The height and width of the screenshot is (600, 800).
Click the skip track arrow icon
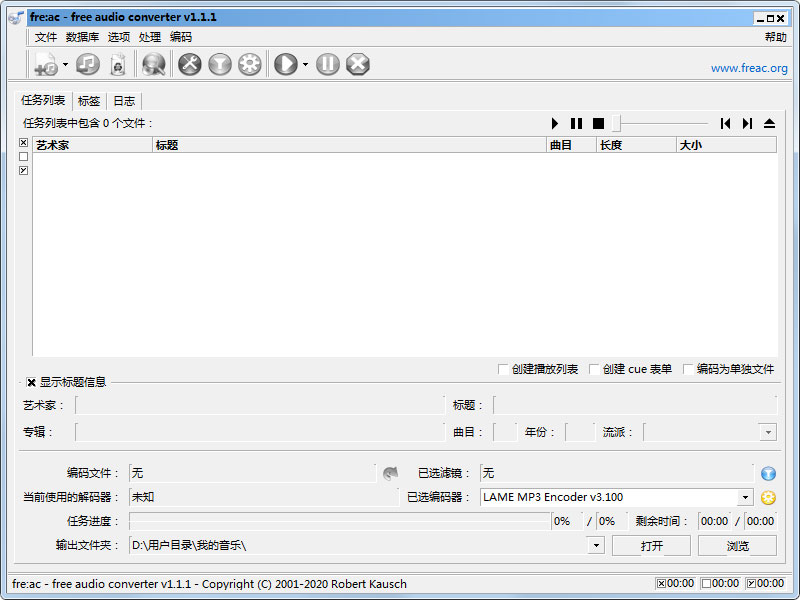(390, 473)
